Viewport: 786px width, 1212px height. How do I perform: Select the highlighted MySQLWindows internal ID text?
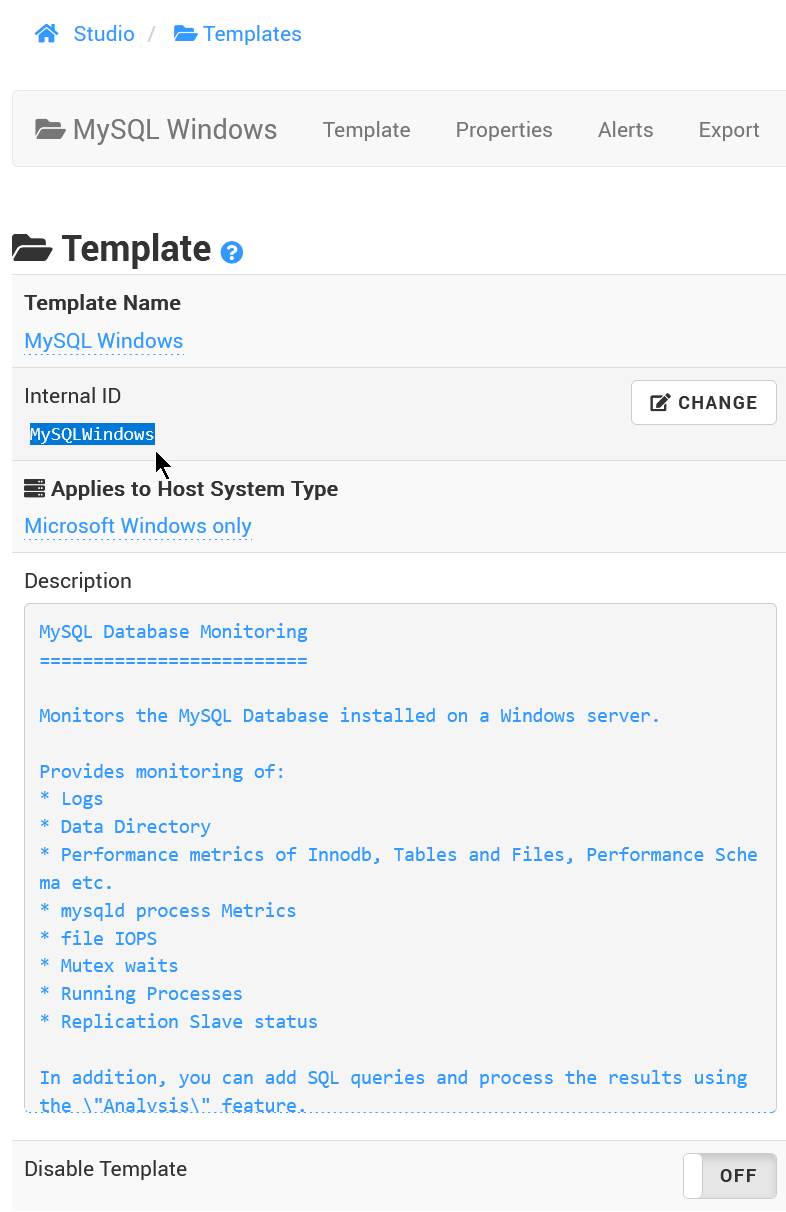click(x=91, y=433)
